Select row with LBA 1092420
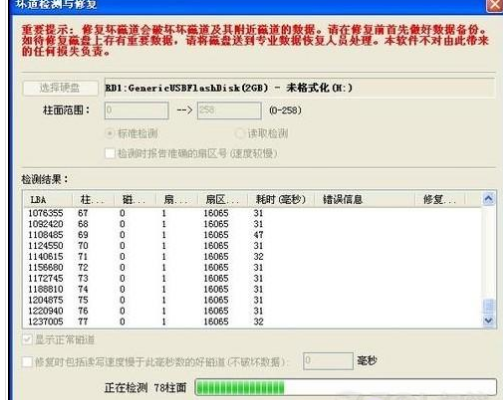Screen dimensions: 503x400 [252, 224]
